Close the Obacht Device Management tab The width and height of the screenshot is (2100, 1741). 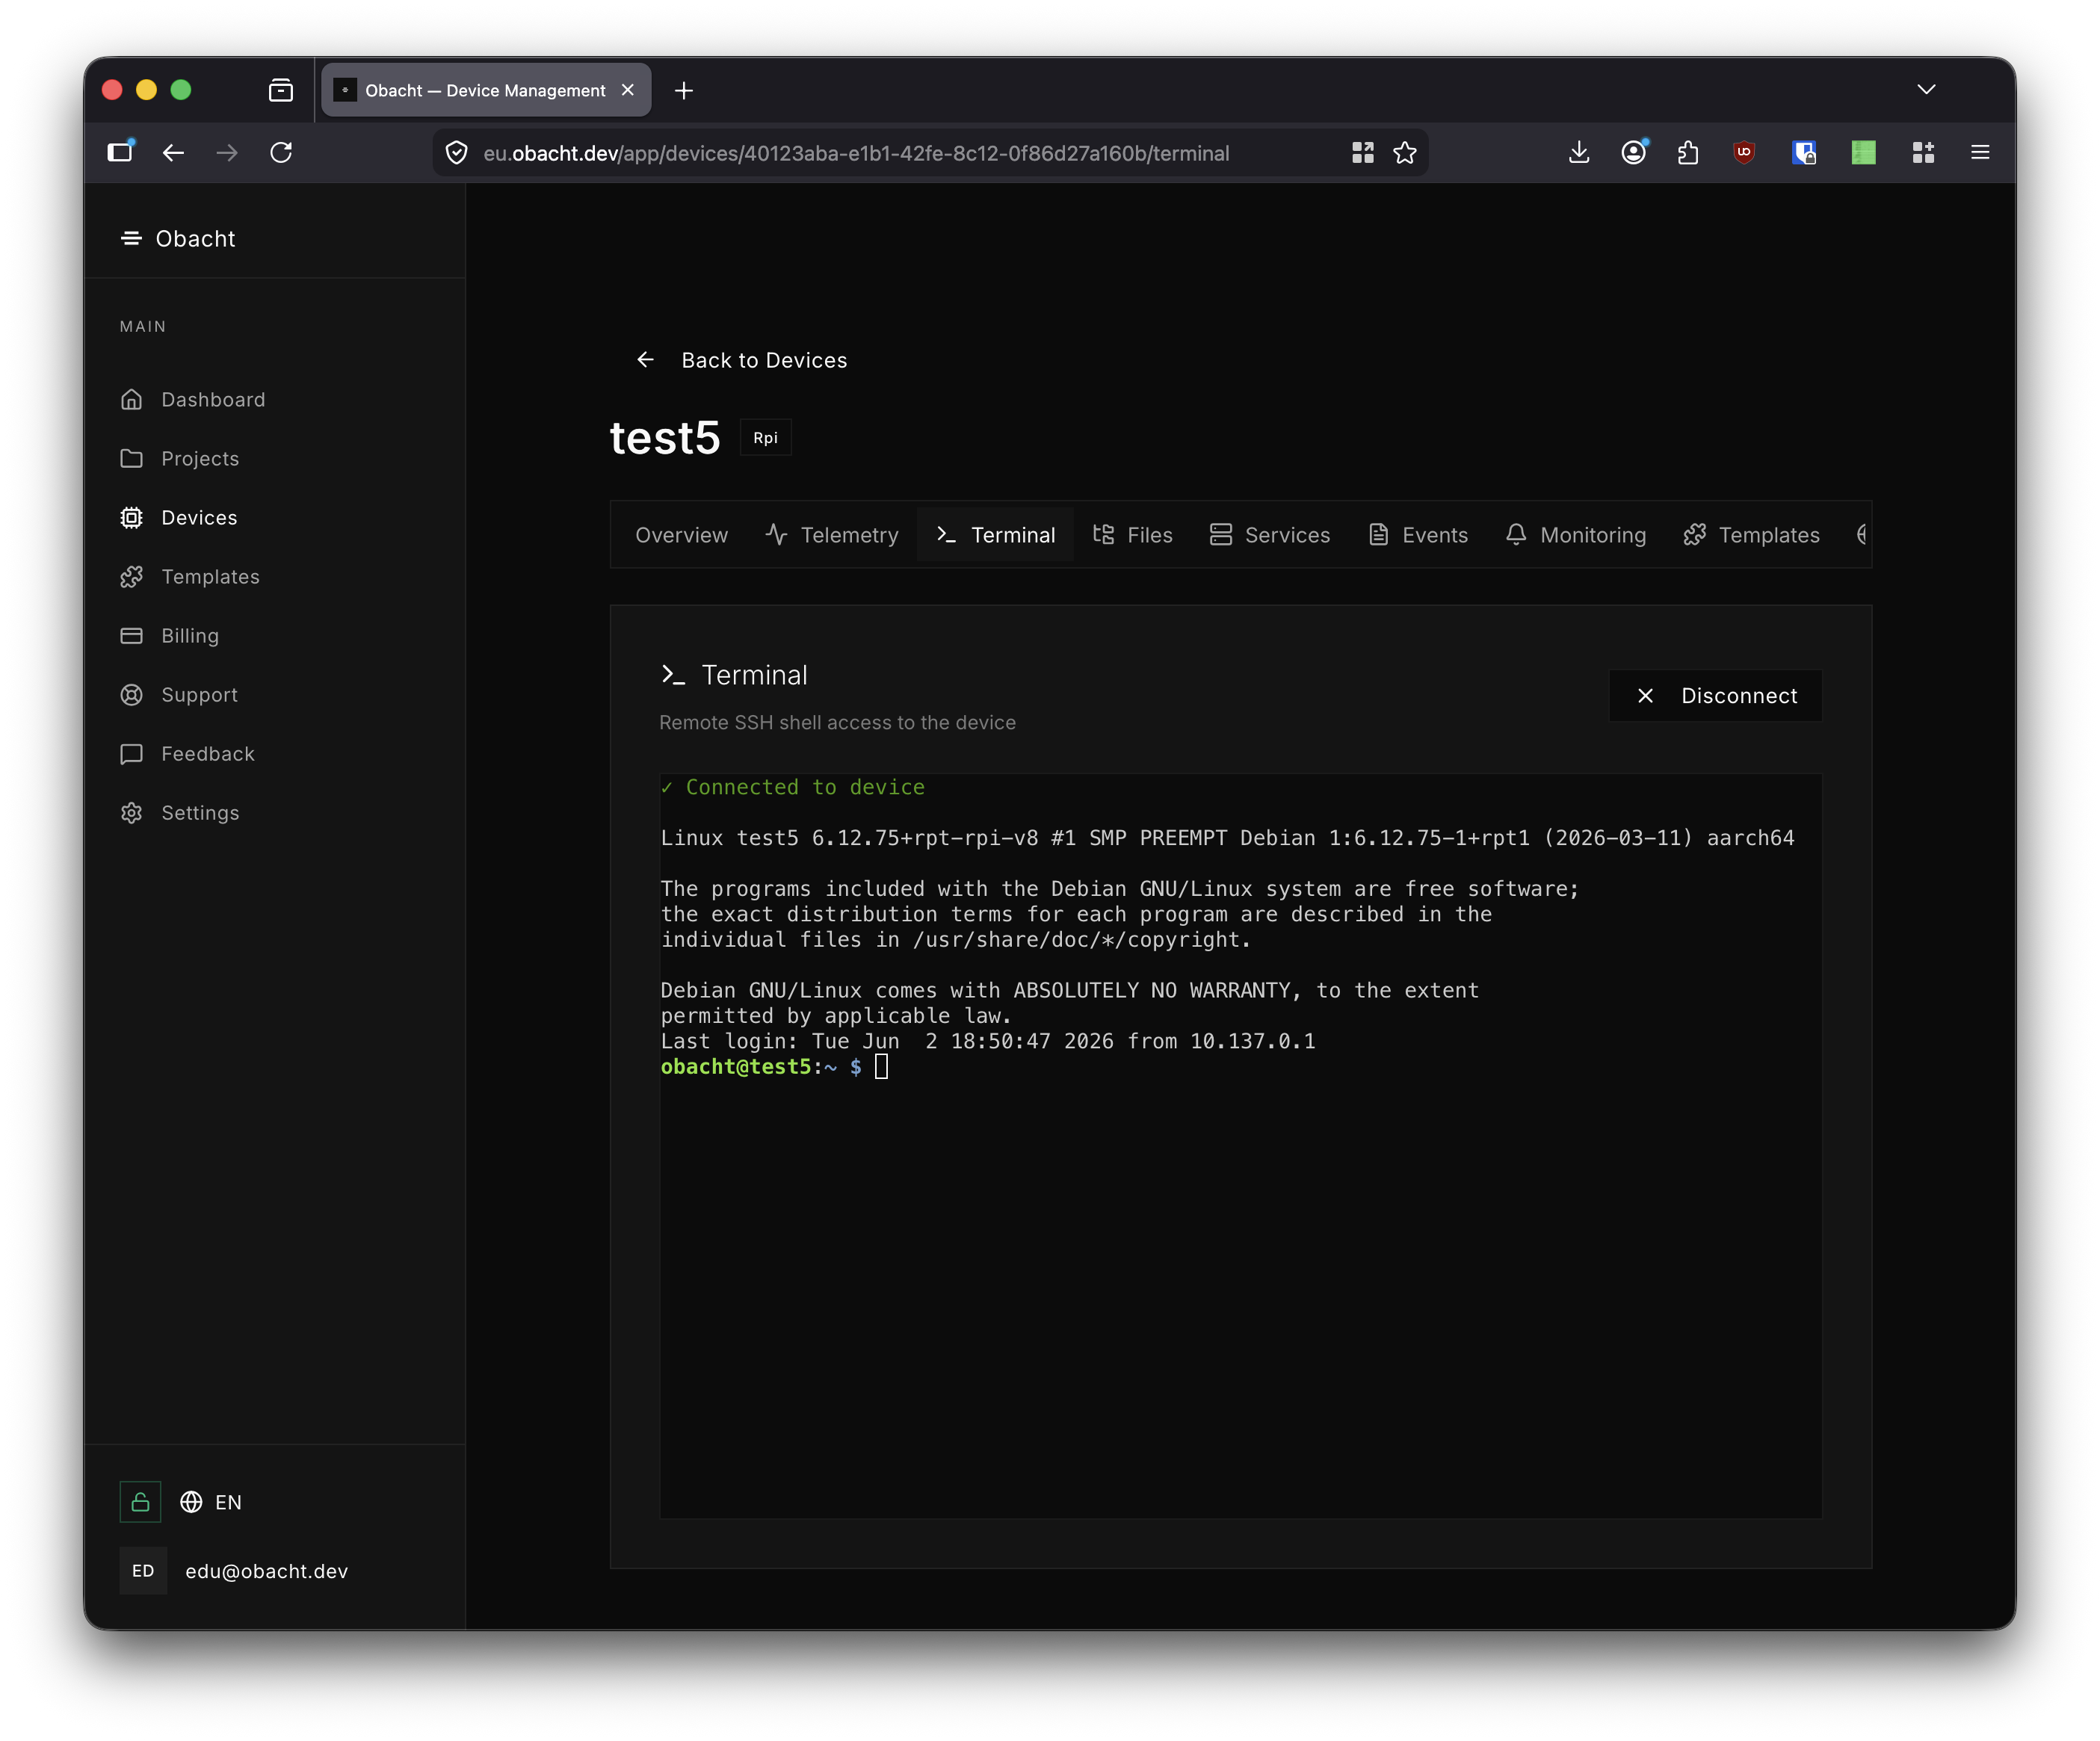pos(628,90)
